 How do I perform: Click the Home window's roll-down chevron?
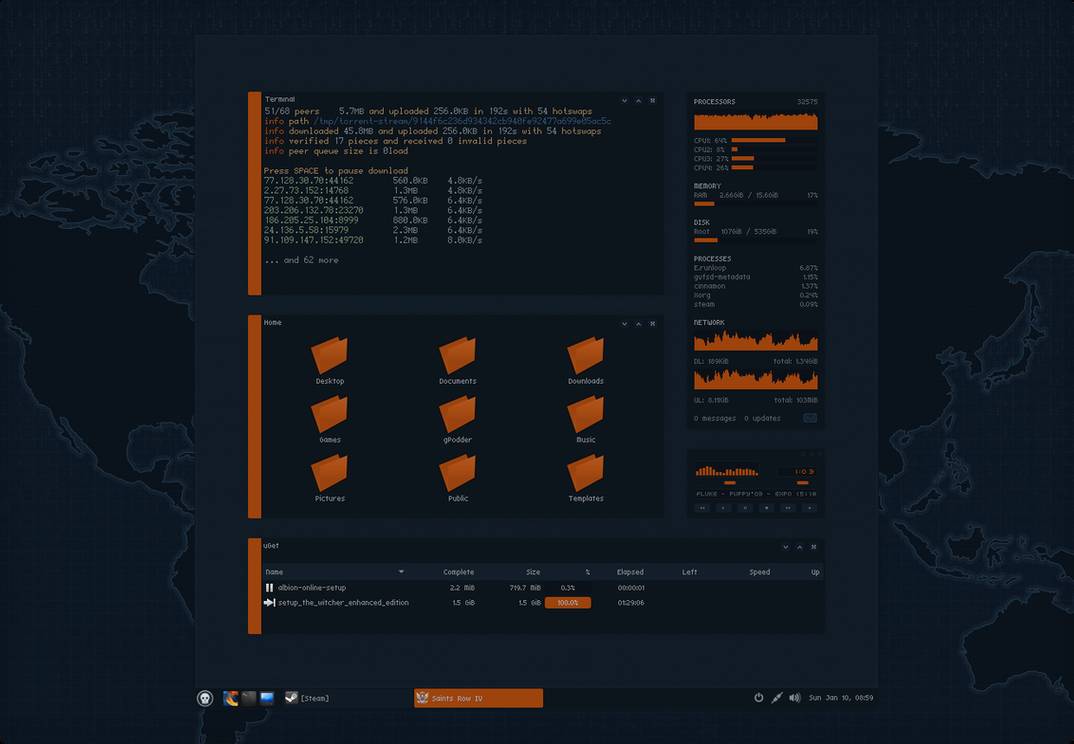(x=624, y=323)
